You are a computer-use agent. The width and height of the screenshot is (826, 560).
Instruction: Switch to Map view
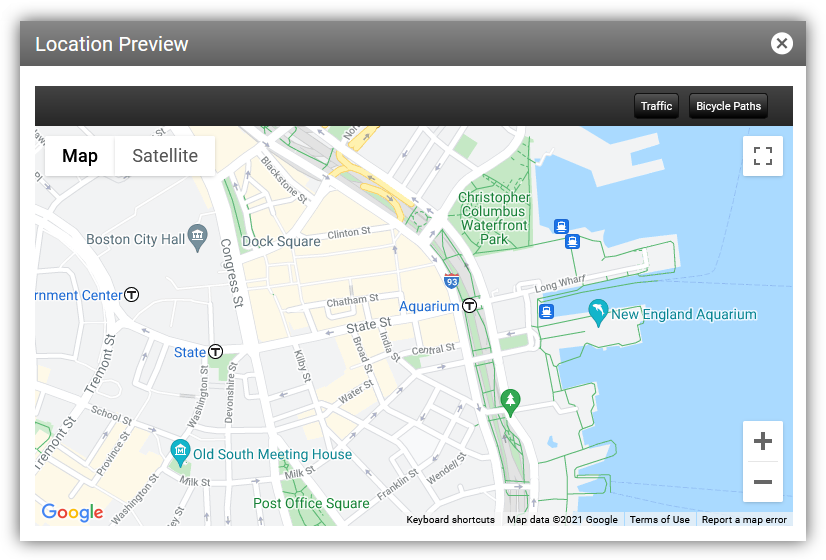80,156
